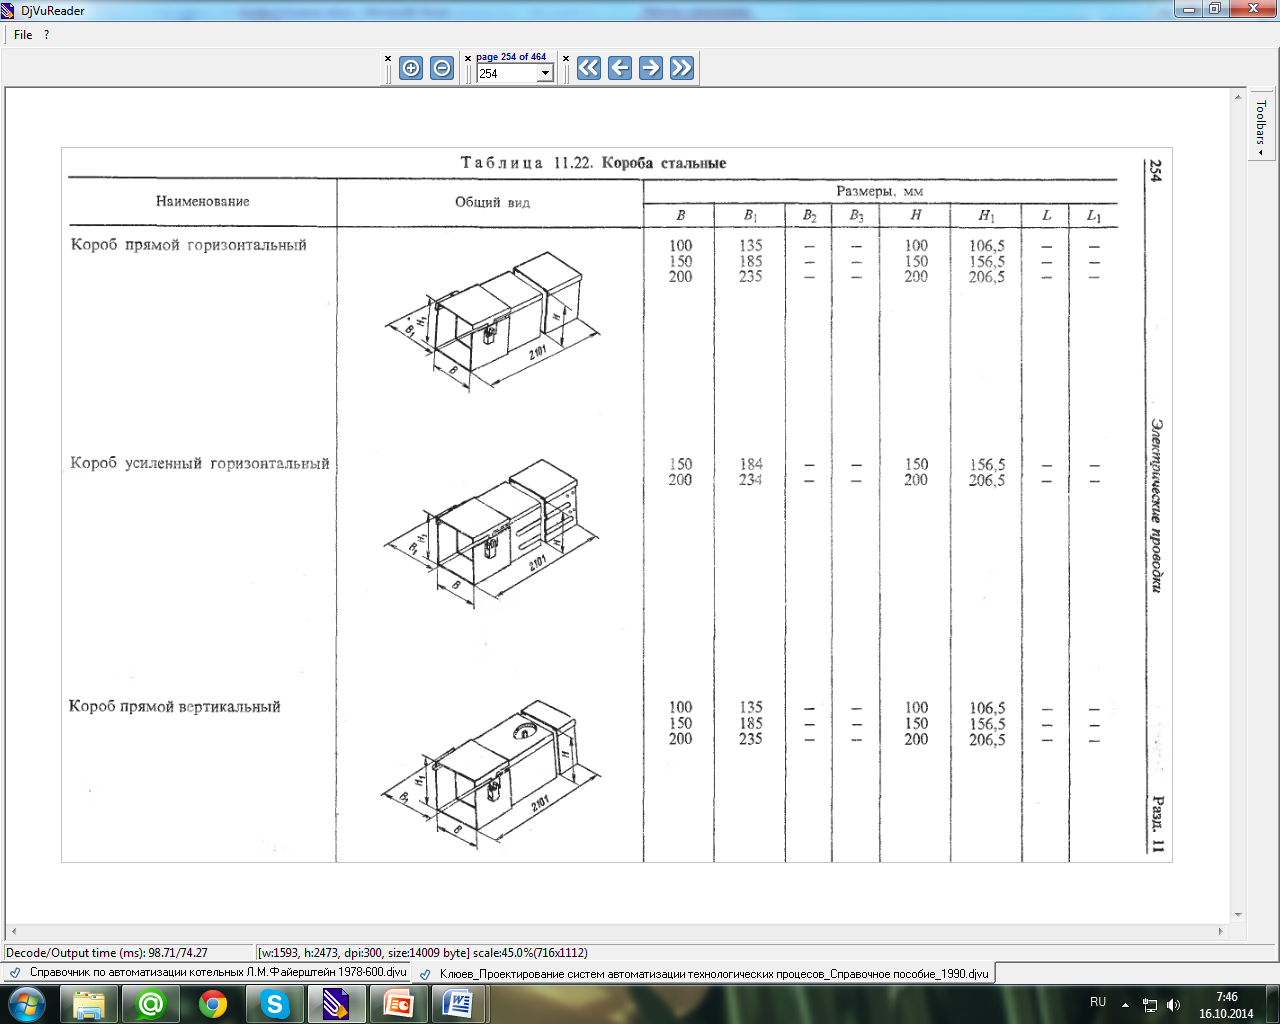1280x1024 pixels.
Task: Open the Windows Start menu
Action: click(x=26, y=1004)
